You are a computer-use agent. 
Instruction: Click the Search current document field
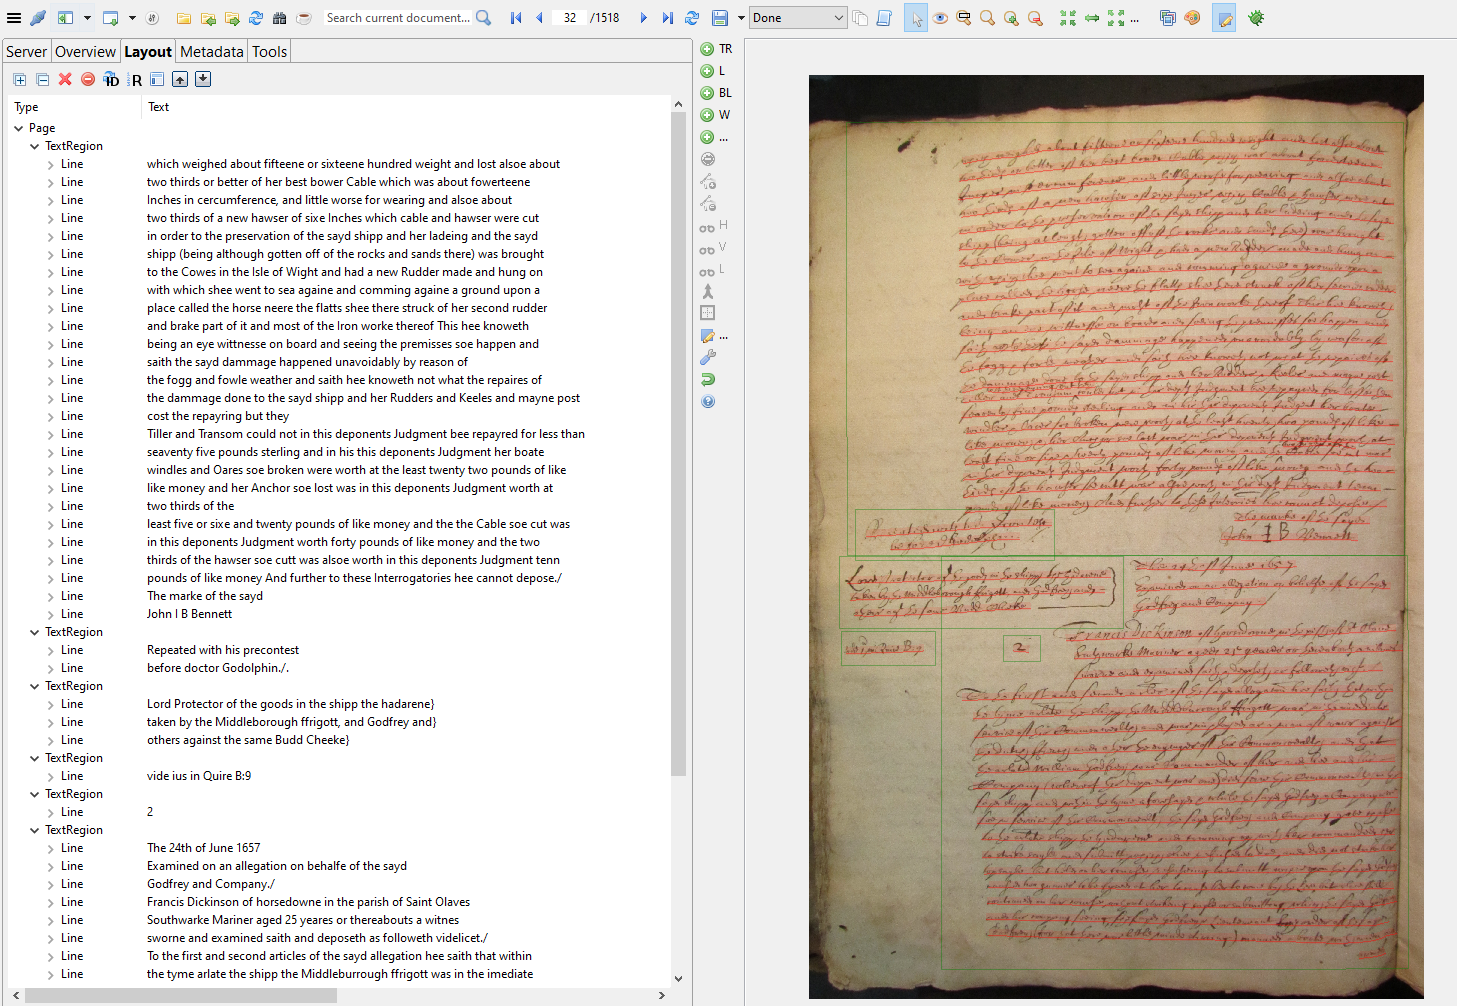click(397, 18)
